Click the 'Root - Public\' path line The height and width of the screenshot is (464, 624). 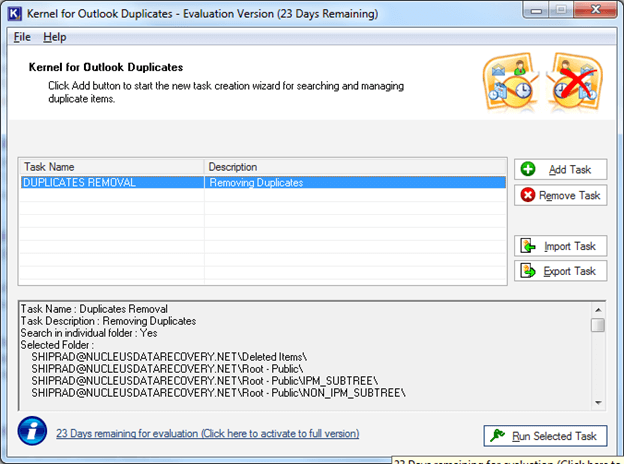[x=167, y=369]
